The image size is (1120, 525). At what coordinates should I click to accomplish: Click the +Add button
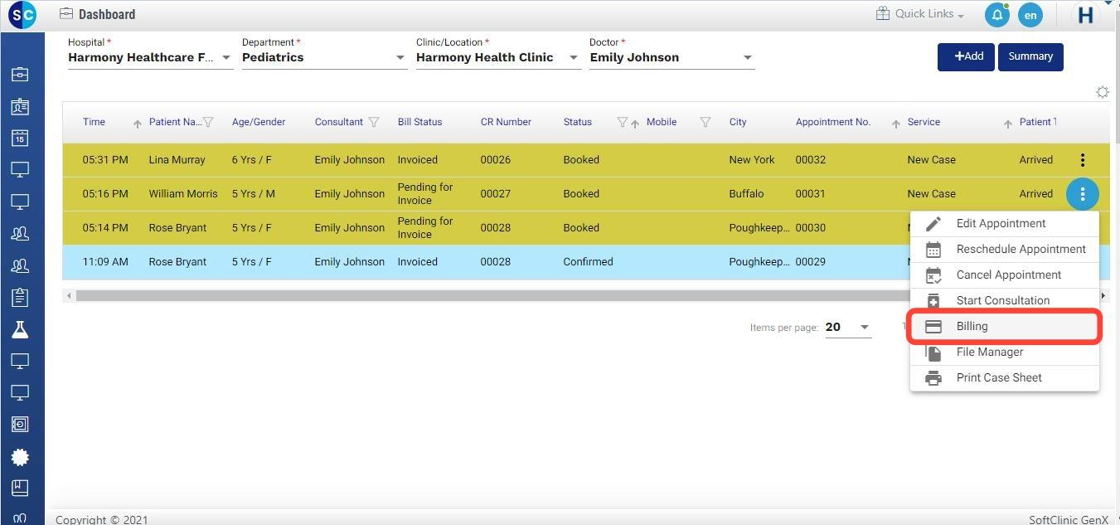(x=965, y=57)
